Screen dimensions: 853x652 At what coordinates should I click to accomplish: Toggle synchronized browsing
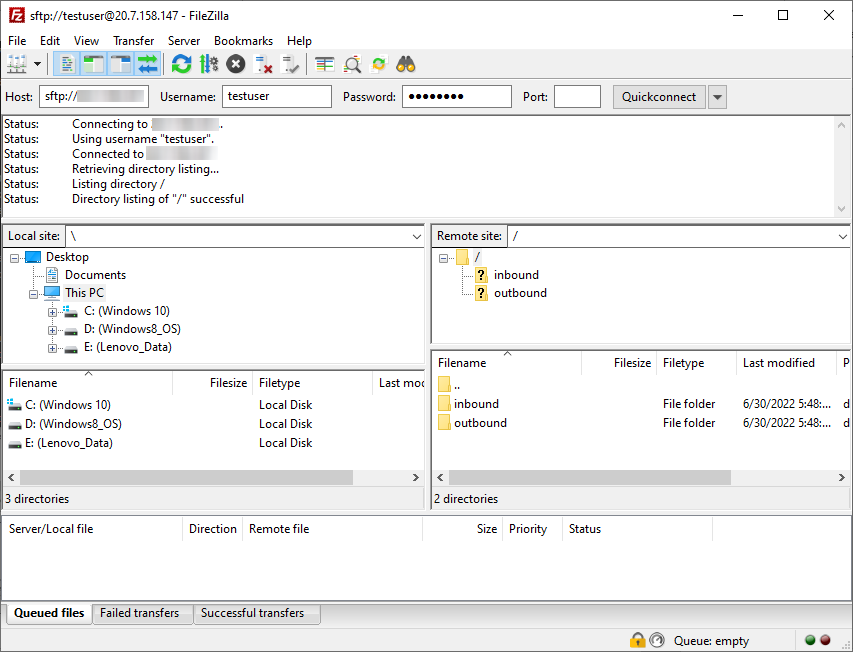tap(379, 64)
